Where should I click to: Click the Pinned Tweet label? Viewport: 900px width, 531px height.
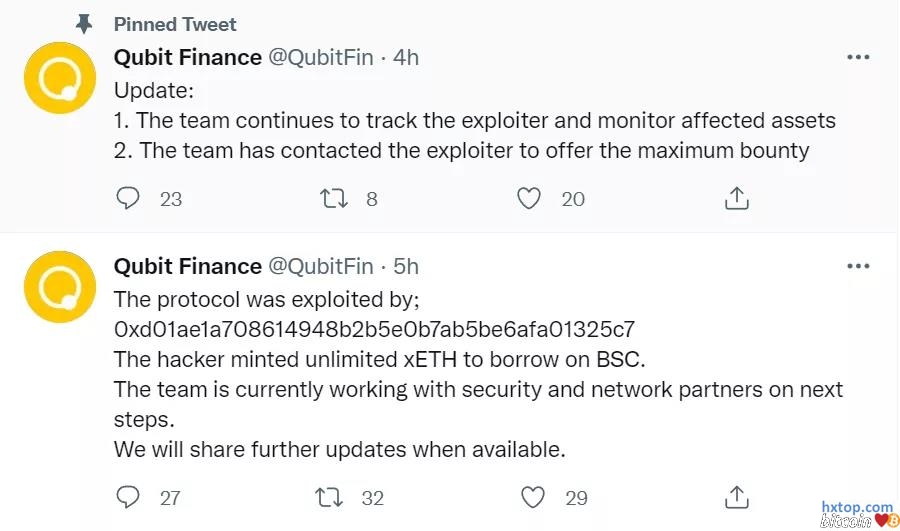(175, 23)
